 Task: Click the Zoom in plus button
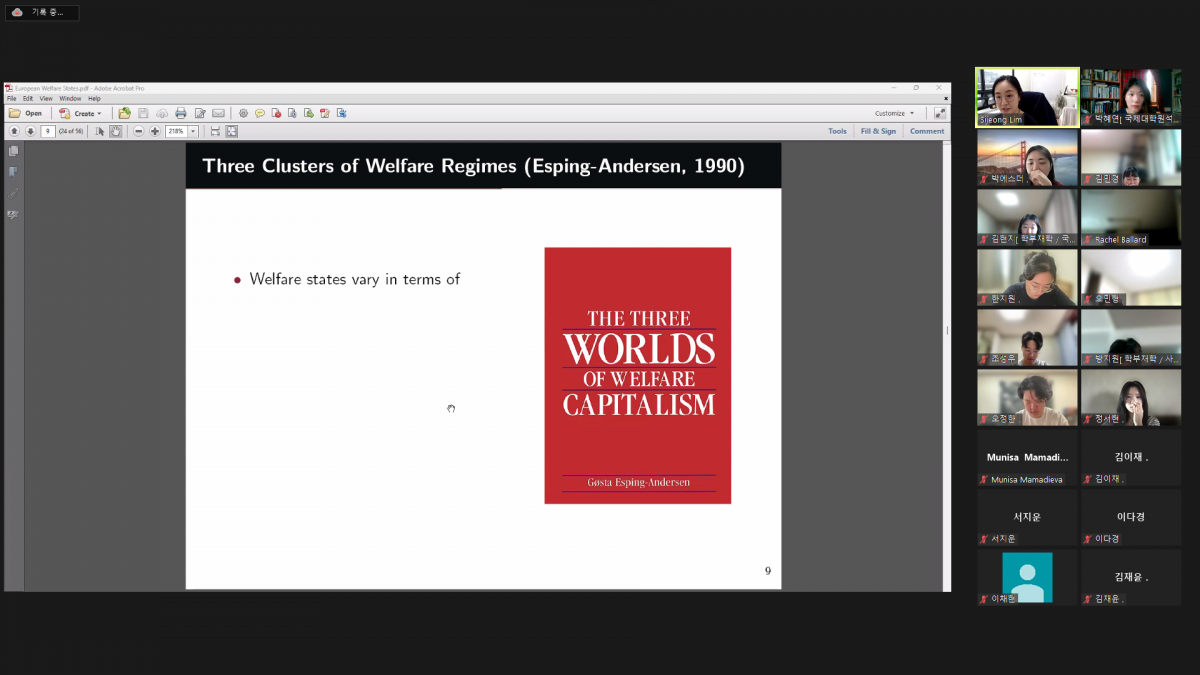[x=155, y=131]
